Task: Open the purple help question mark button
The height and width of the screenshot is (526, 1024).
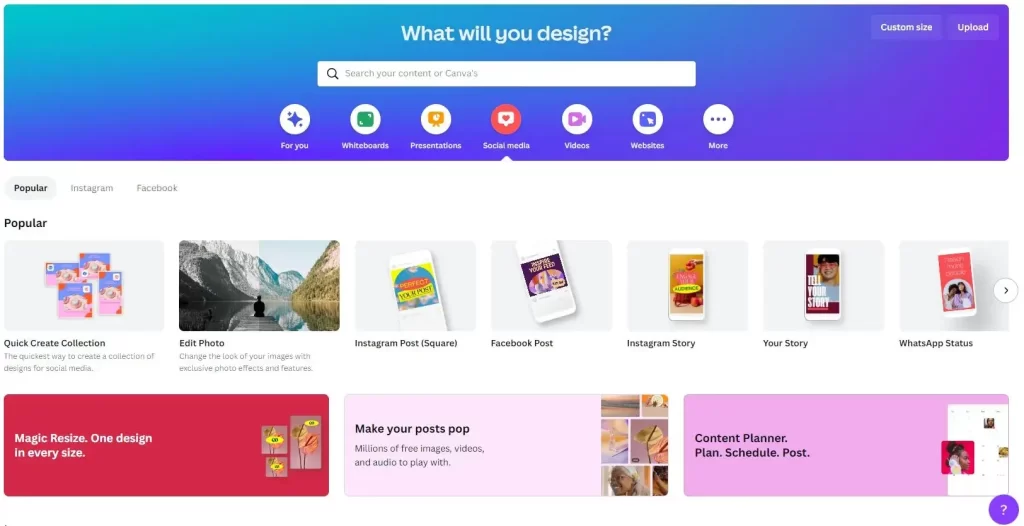Action: pyautogui.click(x=1003, y=510)
